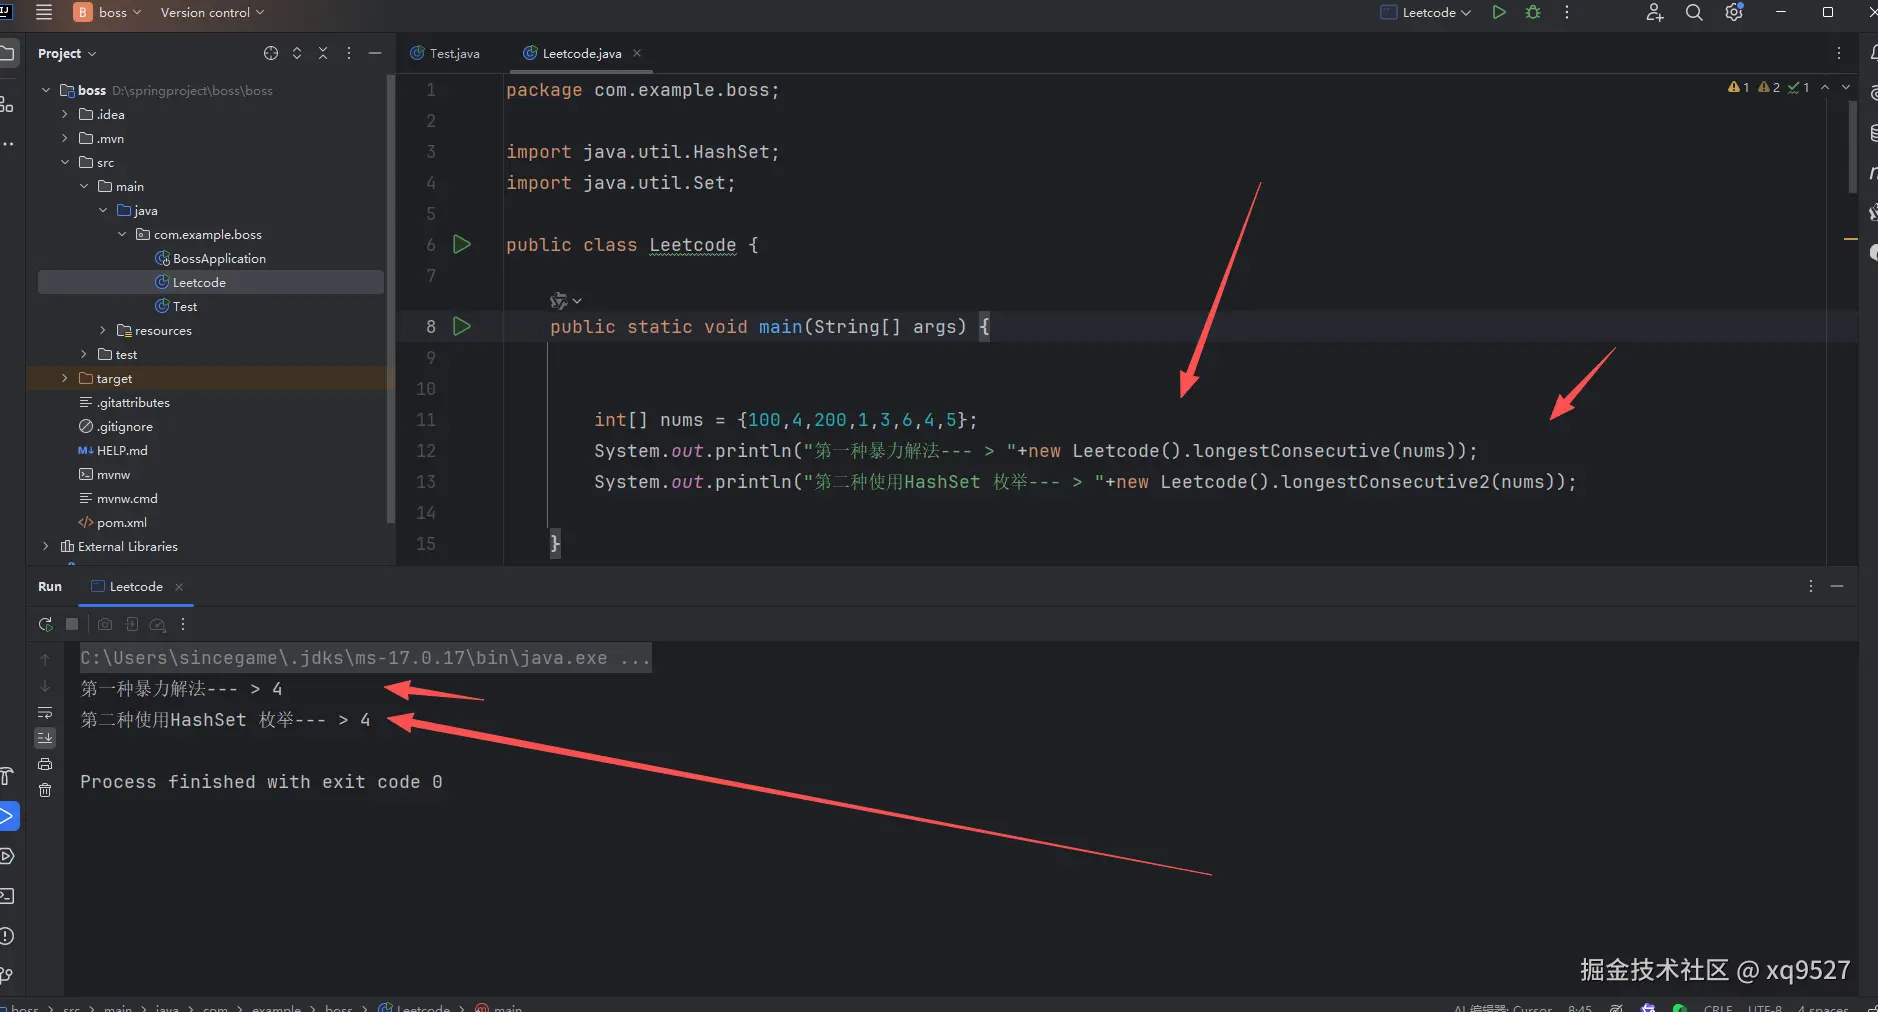
Task: Open Terminal tool window from sidebar
Action: [x=7, y=896]
